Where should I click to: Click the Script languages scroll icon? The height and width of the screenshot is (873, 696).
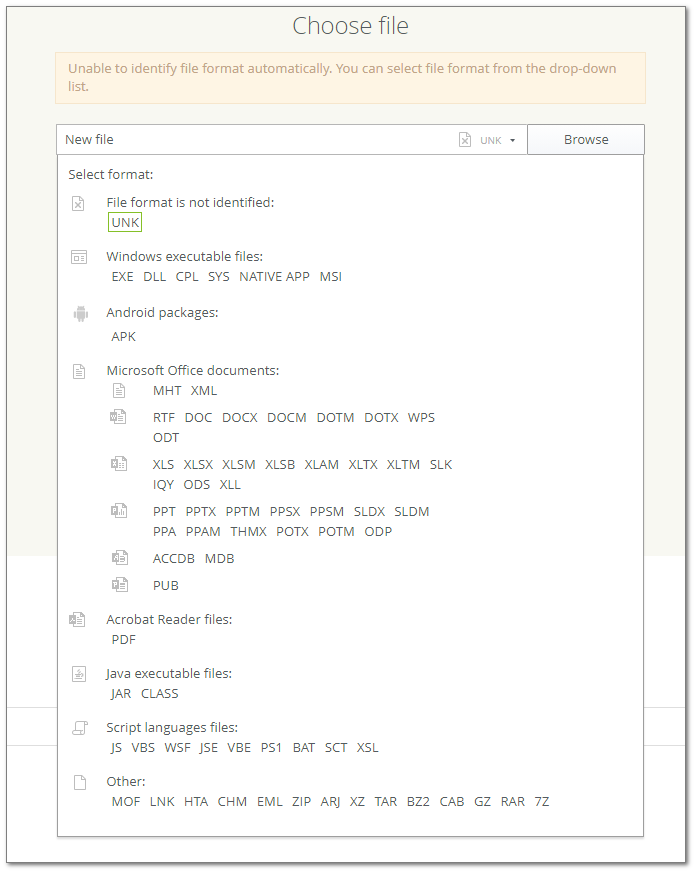[80, 728]
